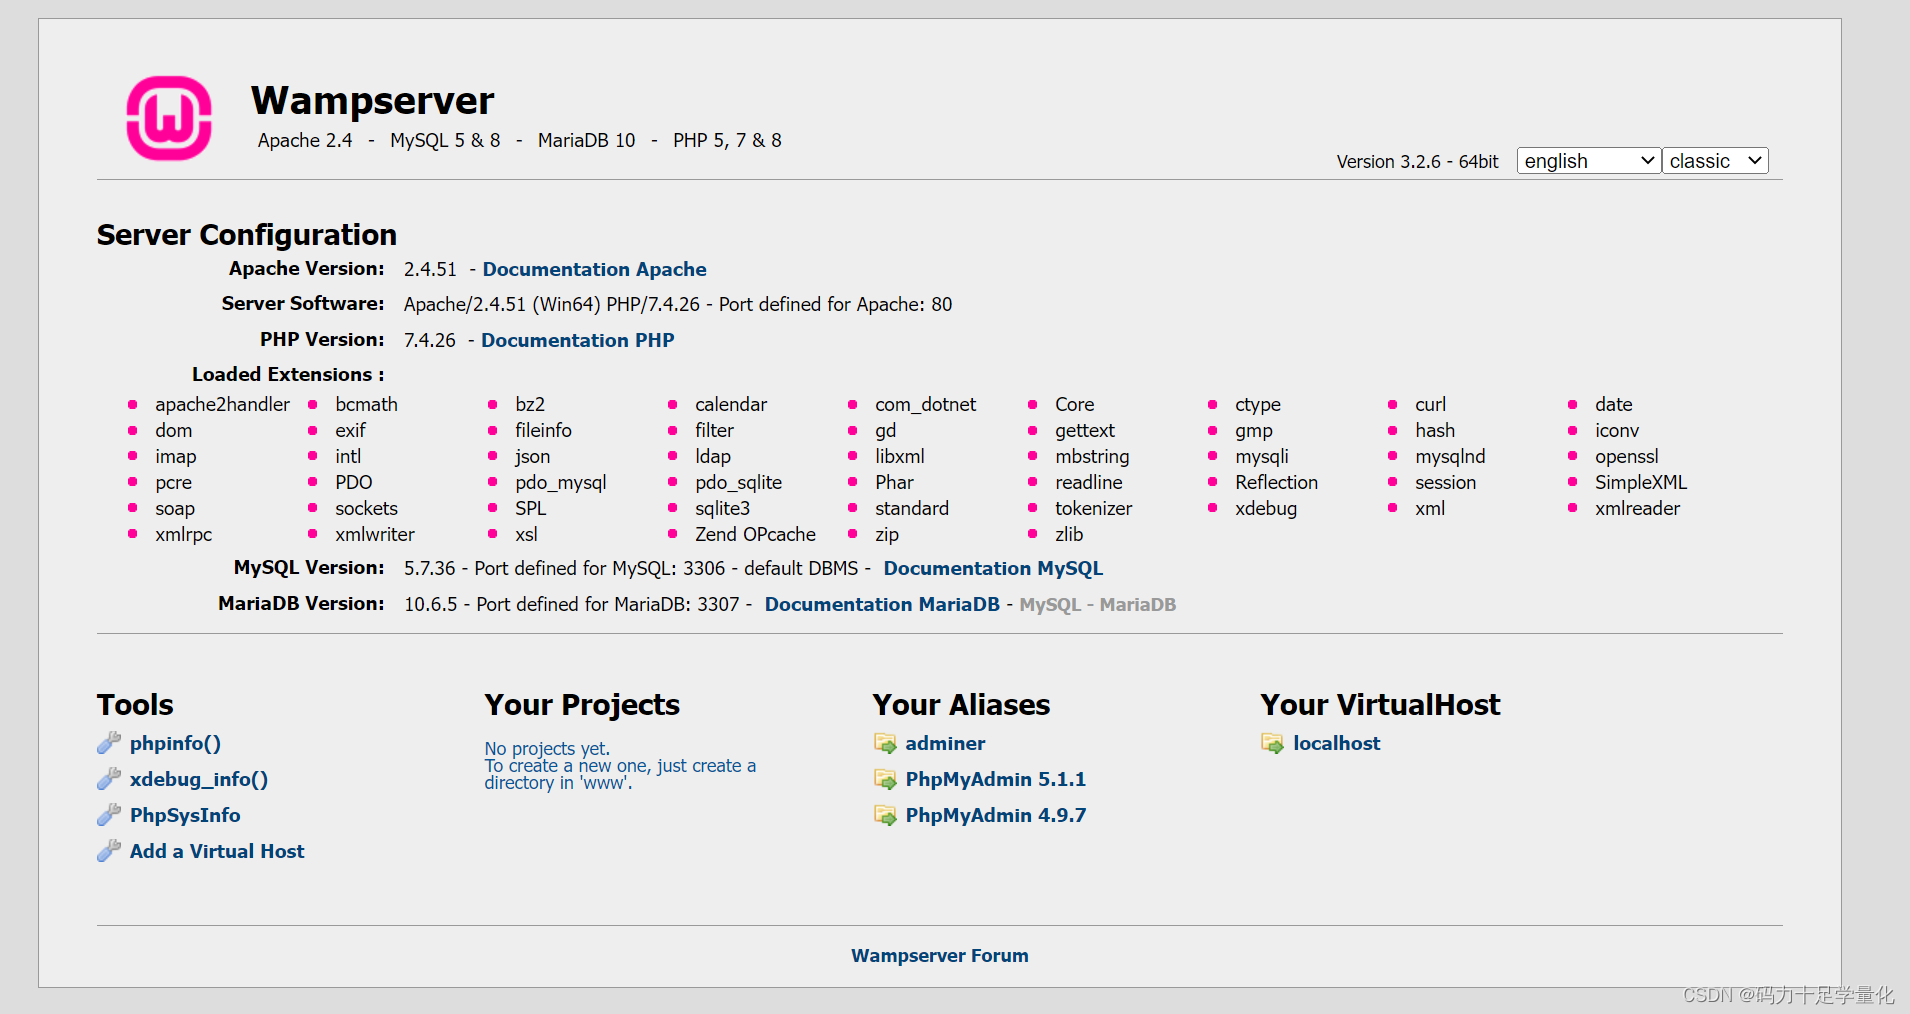Click the fileinfo extension entry
The image size is (1910, 1014).
click(543, 430)
